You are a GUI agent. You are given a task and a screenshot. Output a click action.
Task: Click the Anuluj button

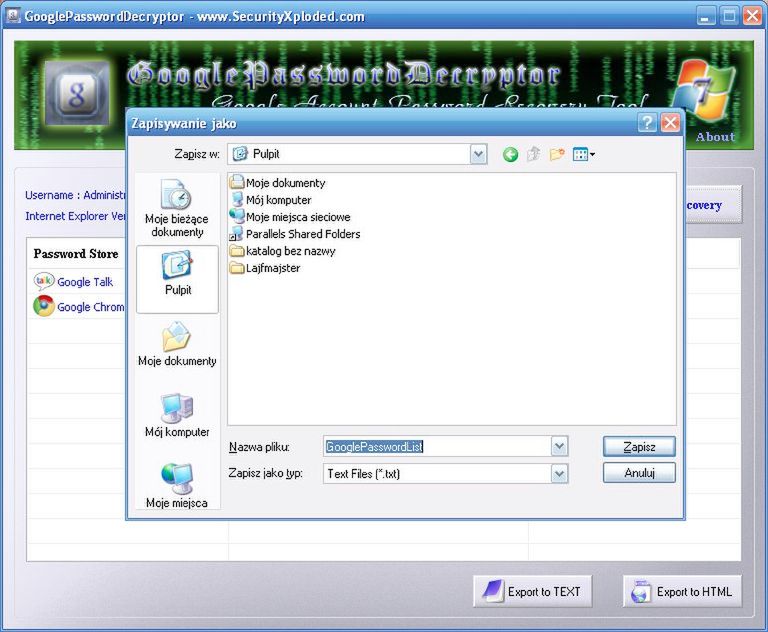coord(639,473)
